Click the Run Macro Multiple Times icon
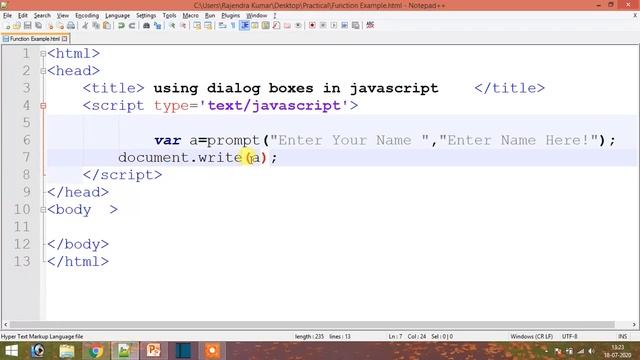 coord(344,25)
